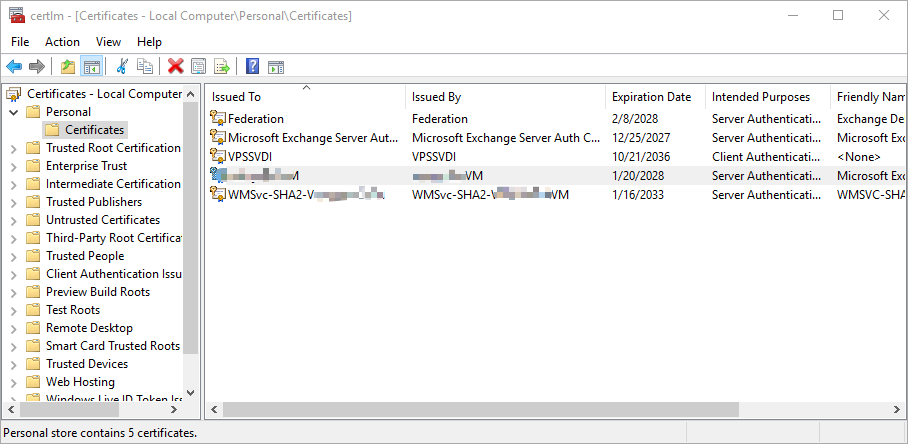Click the Federation certificate icon
This screenshot has width=908, height=444.
point(218,119)
